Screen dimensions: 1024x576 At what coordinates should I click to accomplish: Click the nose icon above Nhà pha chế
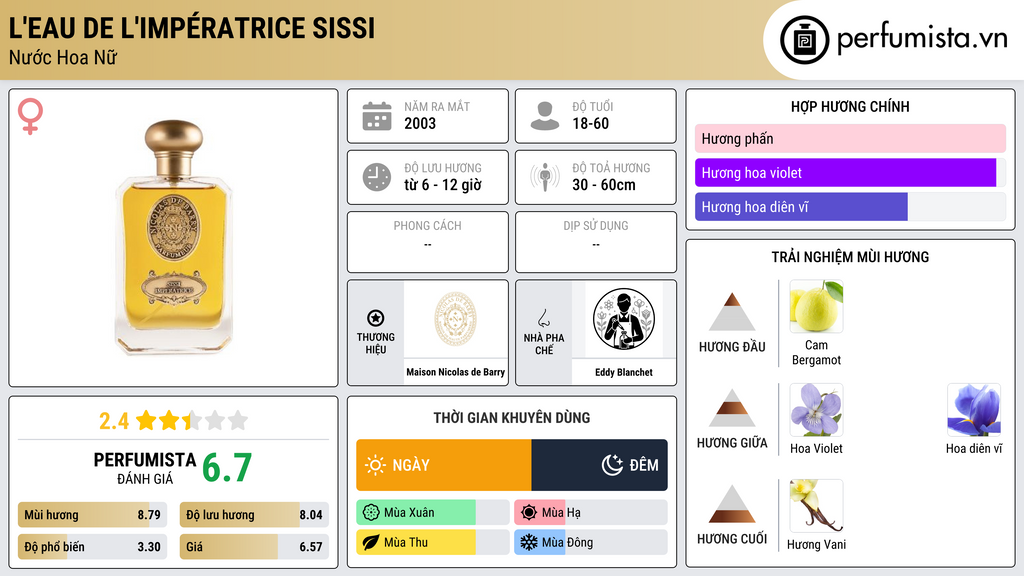[543, 318]
